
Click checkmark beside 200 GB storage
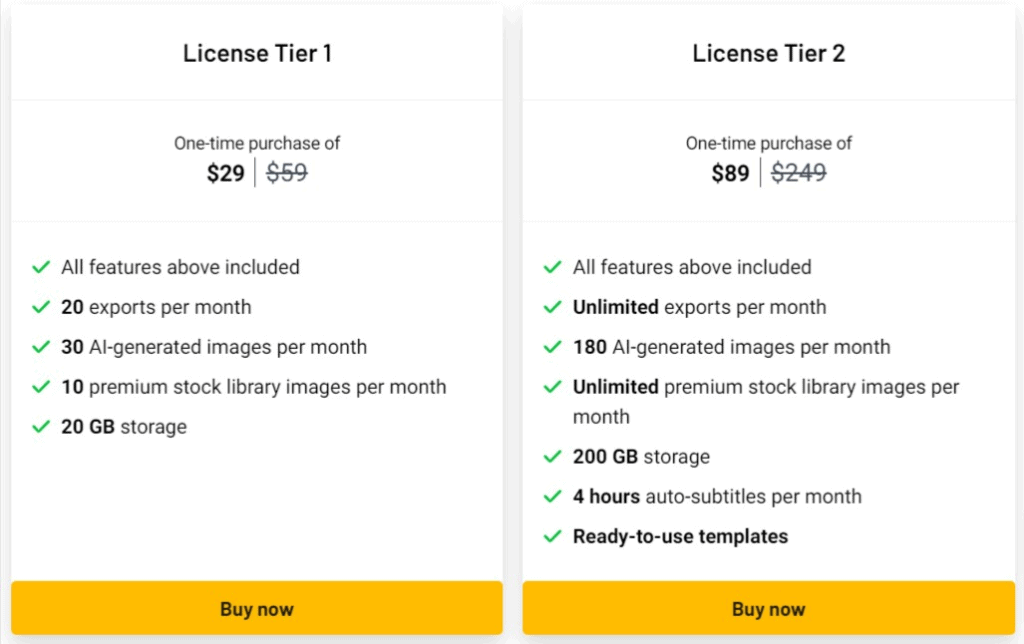(552, 456)
